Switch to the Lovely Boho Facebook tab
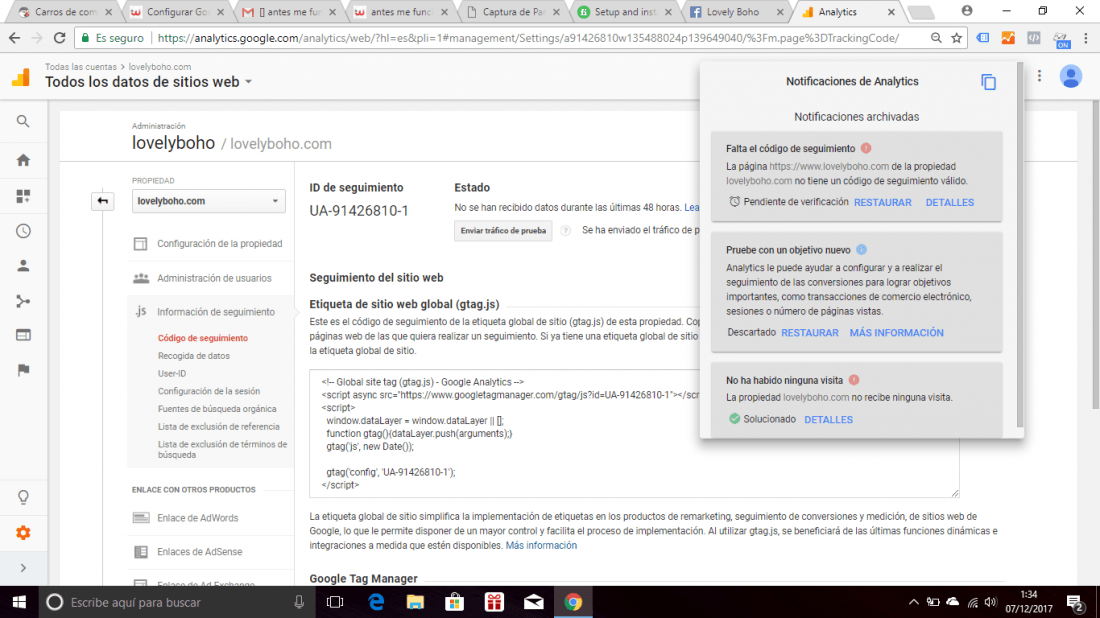The width and height of the screenshot is (1100, 618). point(737,12)
